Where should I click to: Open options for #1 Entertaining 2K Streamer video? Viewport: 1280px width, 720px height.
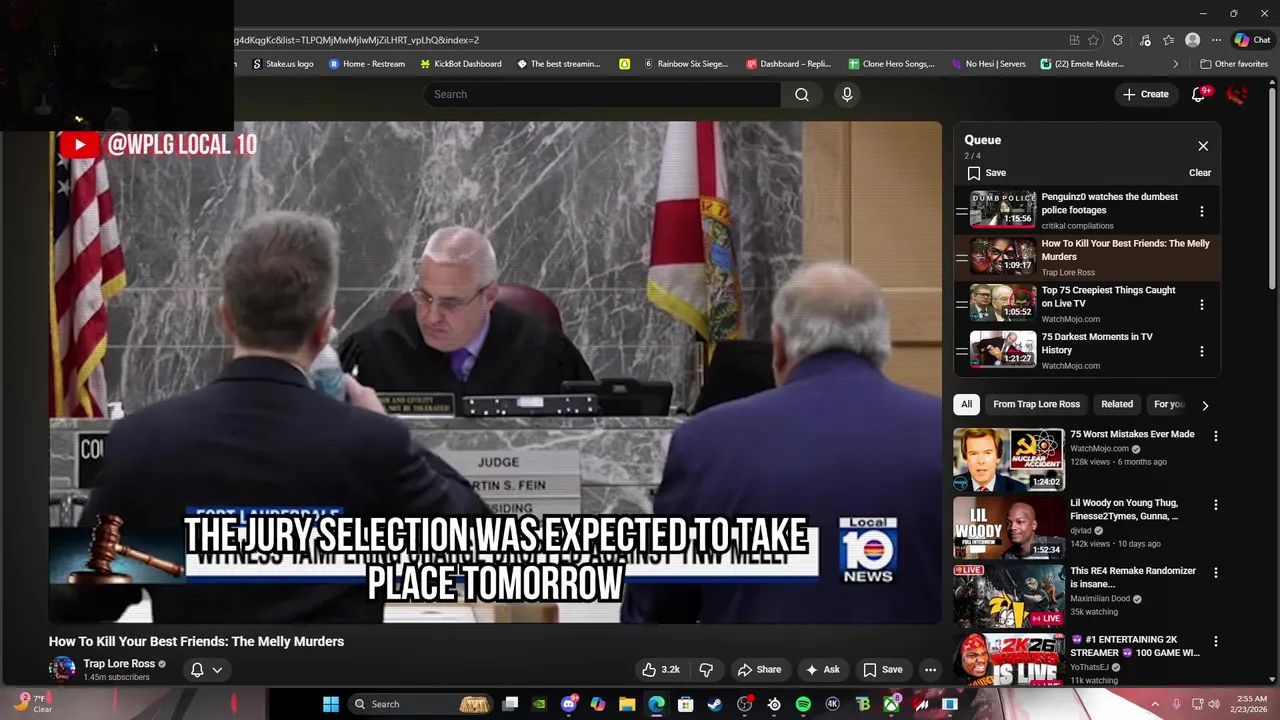point(1216,641)
